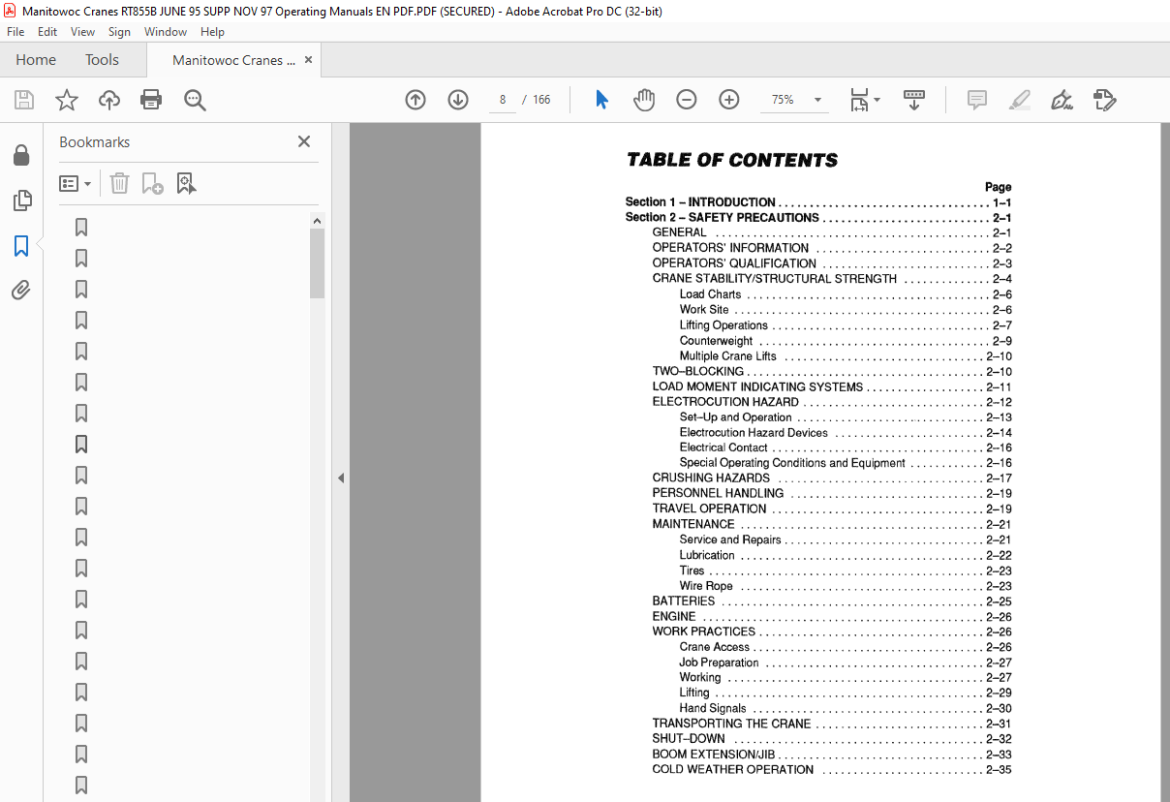Click 'Section 1 – INTRODUCTION' contents entry
Image resolution: width=1170 pixels, height=802 pixels.
[x=818, y=202]
